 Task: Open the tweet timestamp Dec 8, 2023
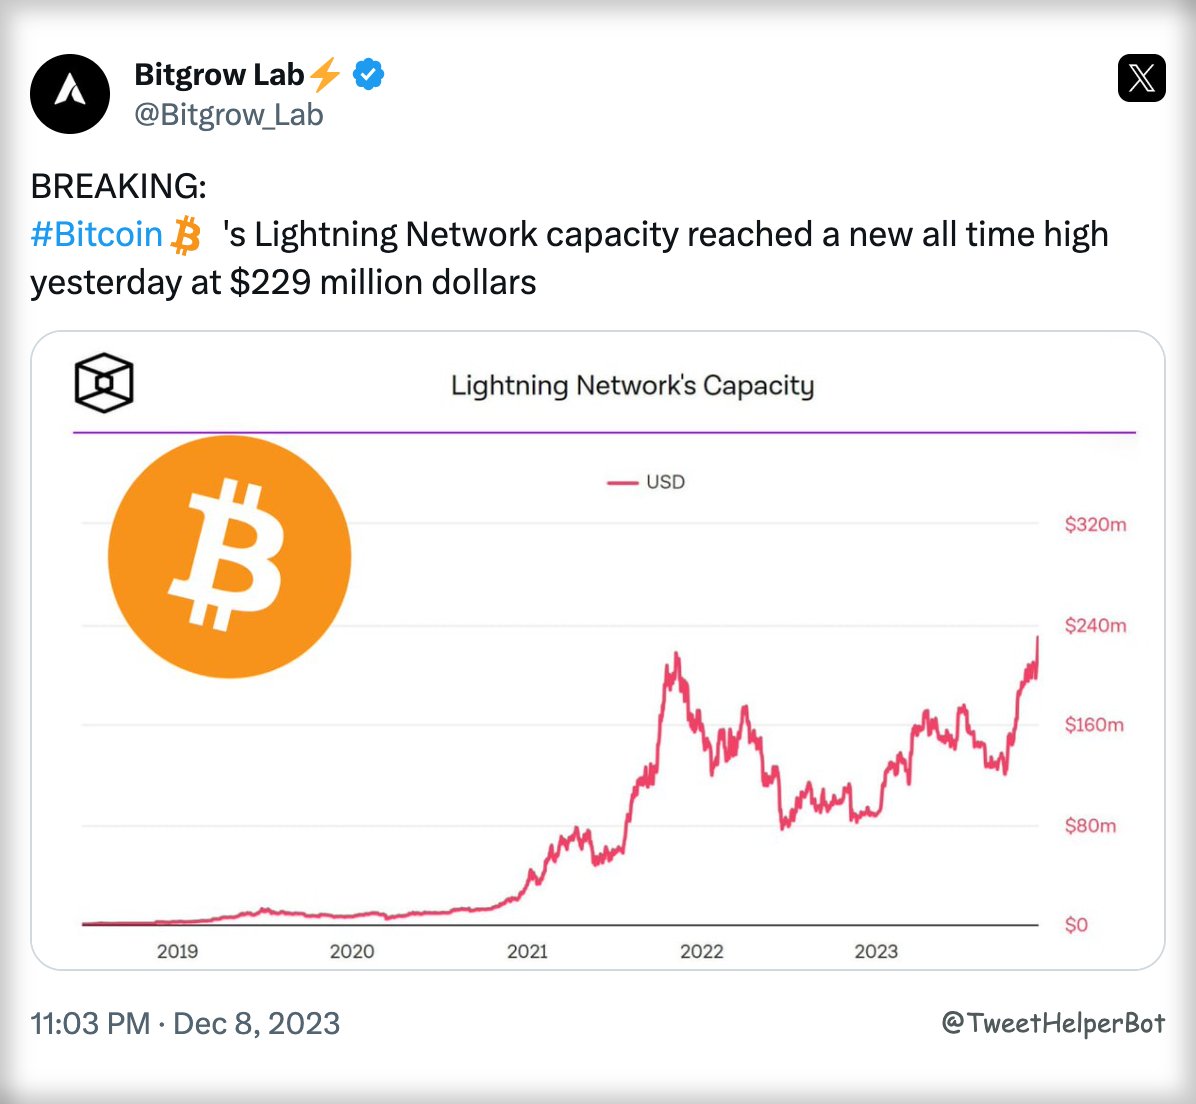tap(185, 1024)
